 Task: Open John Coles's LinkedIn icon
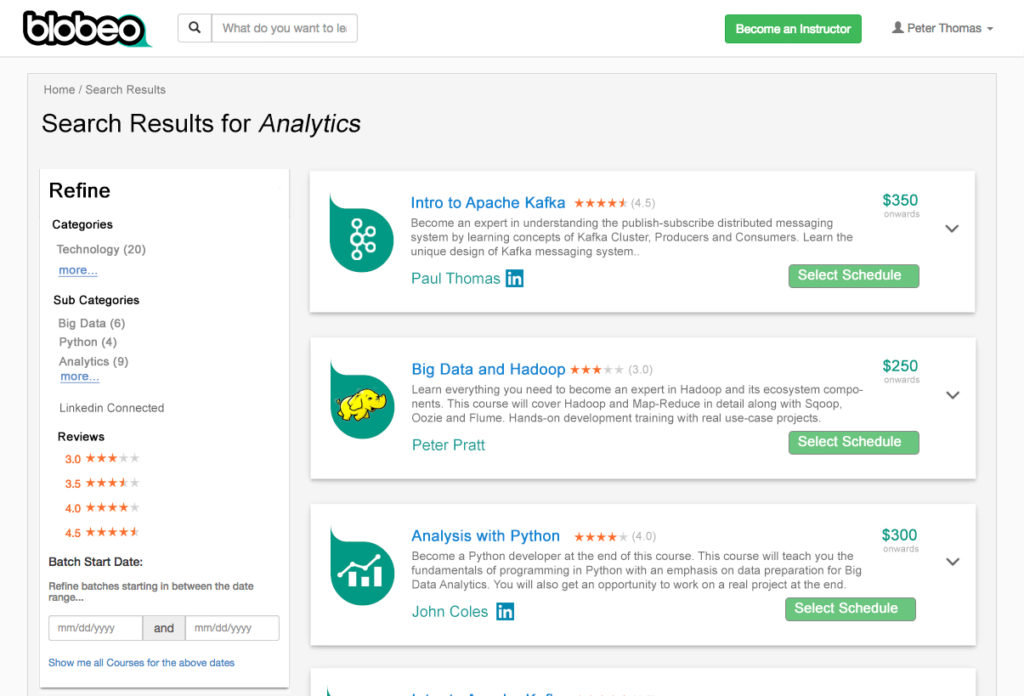click(x=505, y=611)
